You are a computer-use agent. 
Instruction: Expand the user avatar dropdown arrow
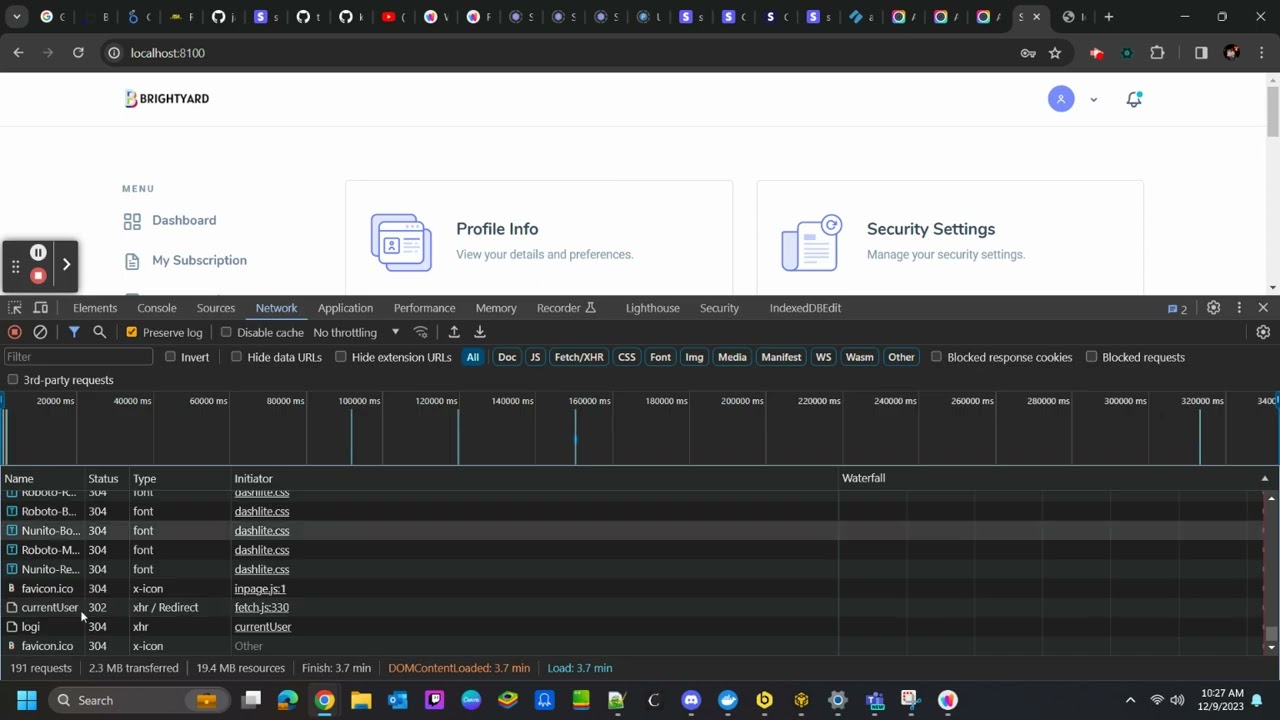coord(1093,99)
